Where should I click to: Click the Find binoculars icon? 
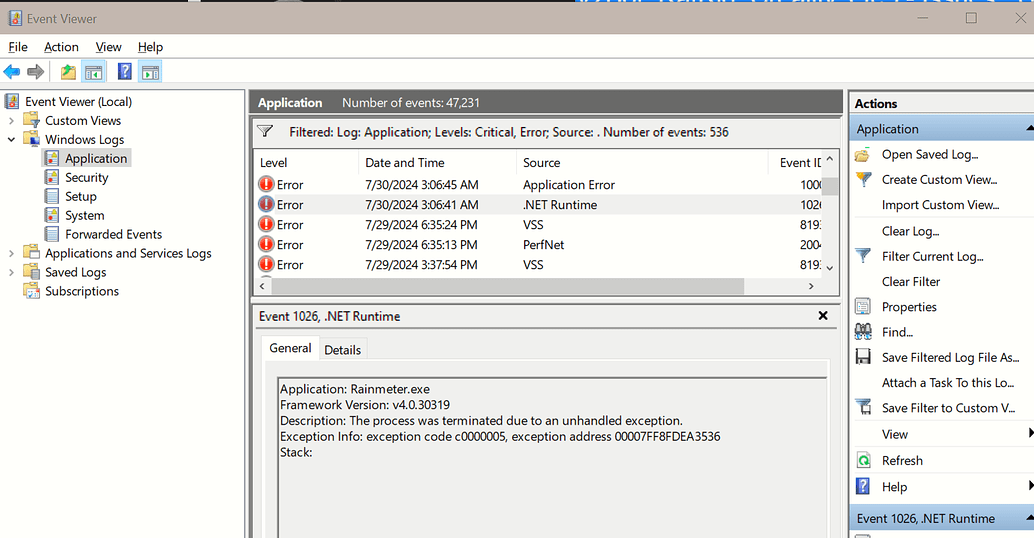point(863,332)
